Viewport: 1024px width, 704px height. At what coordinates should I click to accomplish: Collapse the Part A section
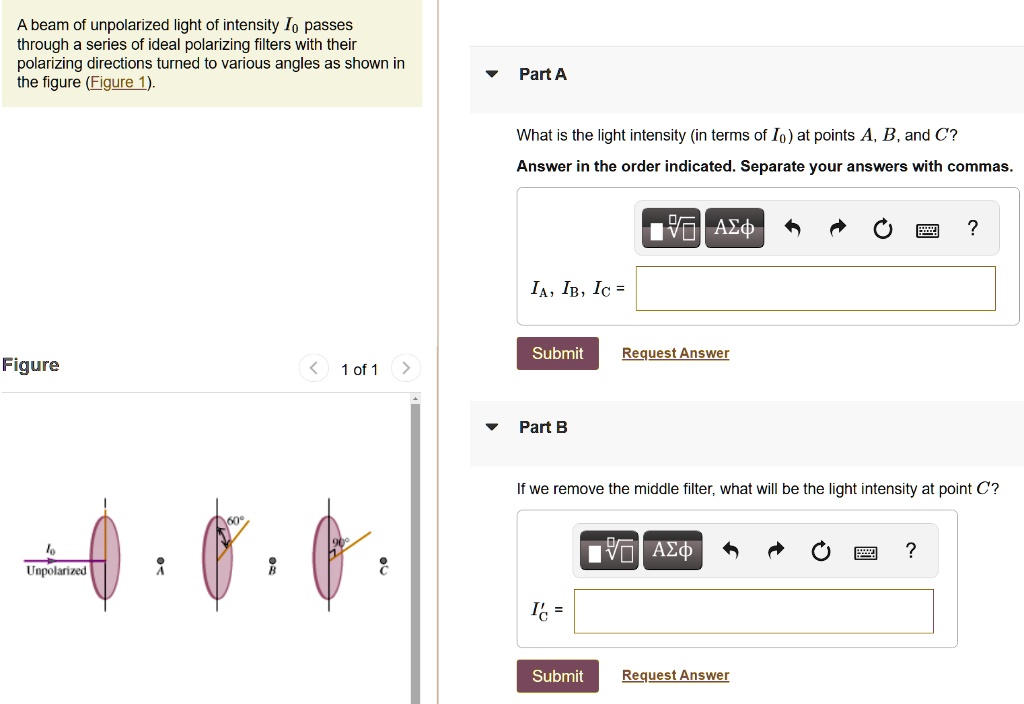491,74
